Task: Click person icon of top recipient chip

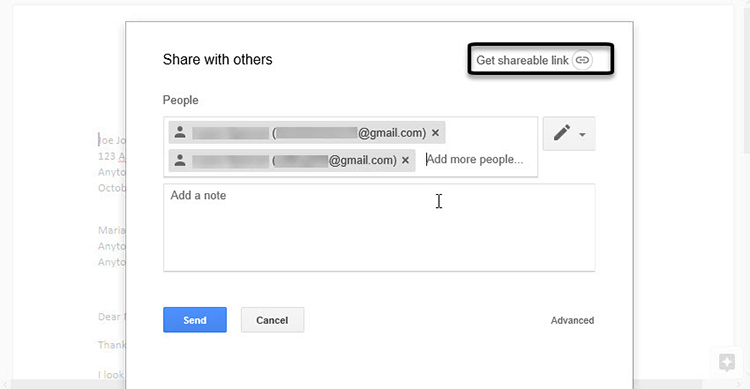Action: tap(180, 132)
